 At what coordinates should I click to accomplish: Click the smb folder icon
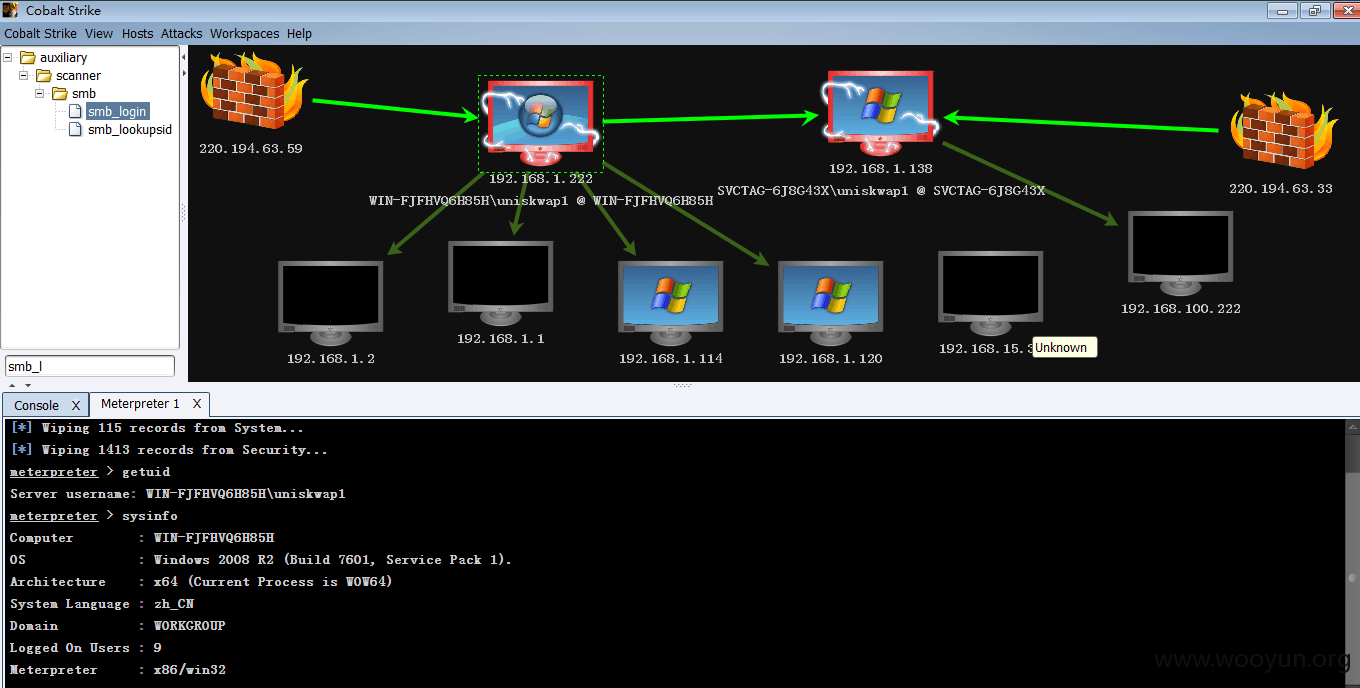60,94
